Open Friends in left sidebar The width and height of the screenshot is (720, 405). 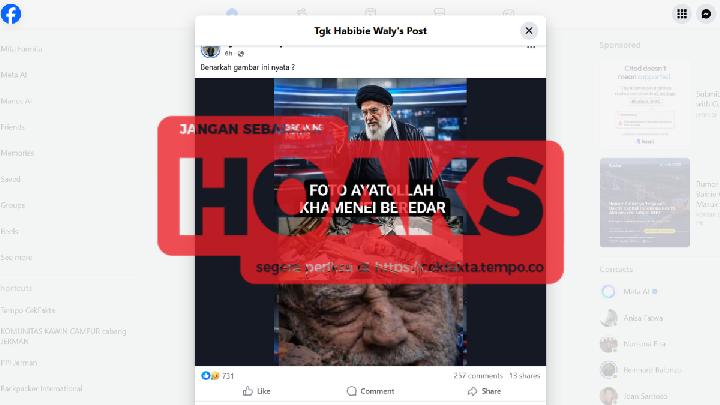[x=12, y=127]
